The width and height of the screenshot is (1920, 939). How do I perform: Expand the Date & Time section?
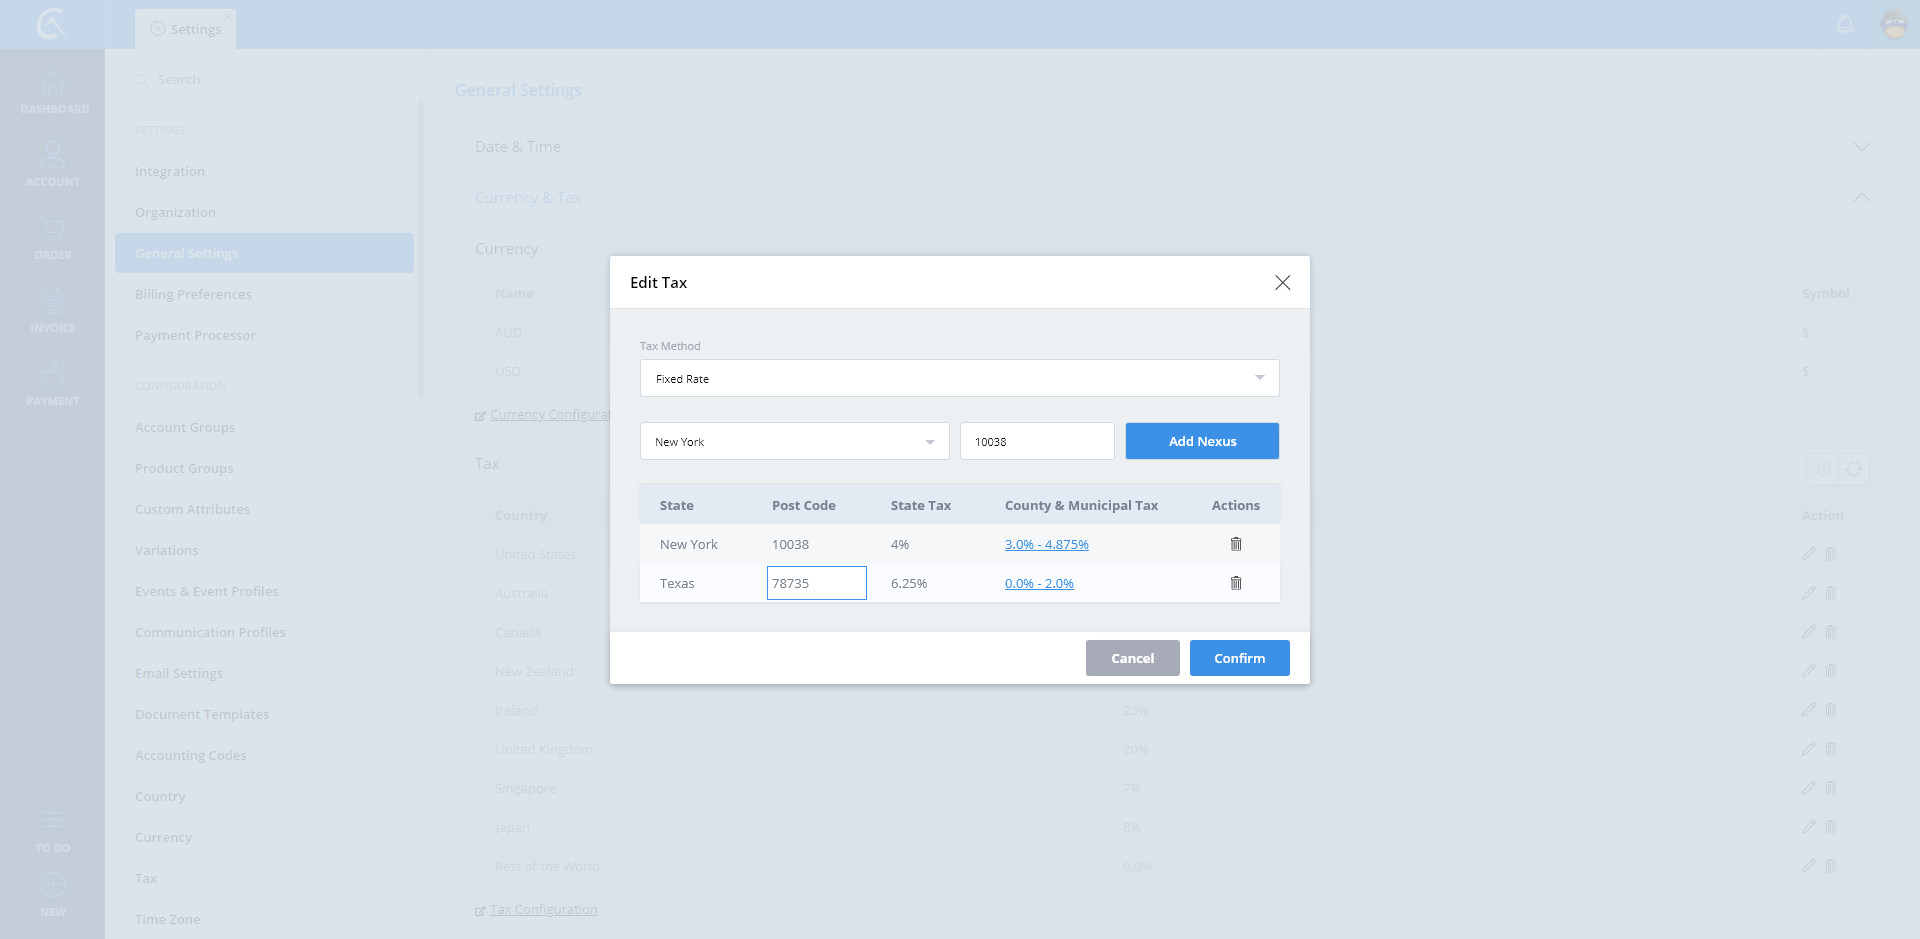click(1861, 147)
